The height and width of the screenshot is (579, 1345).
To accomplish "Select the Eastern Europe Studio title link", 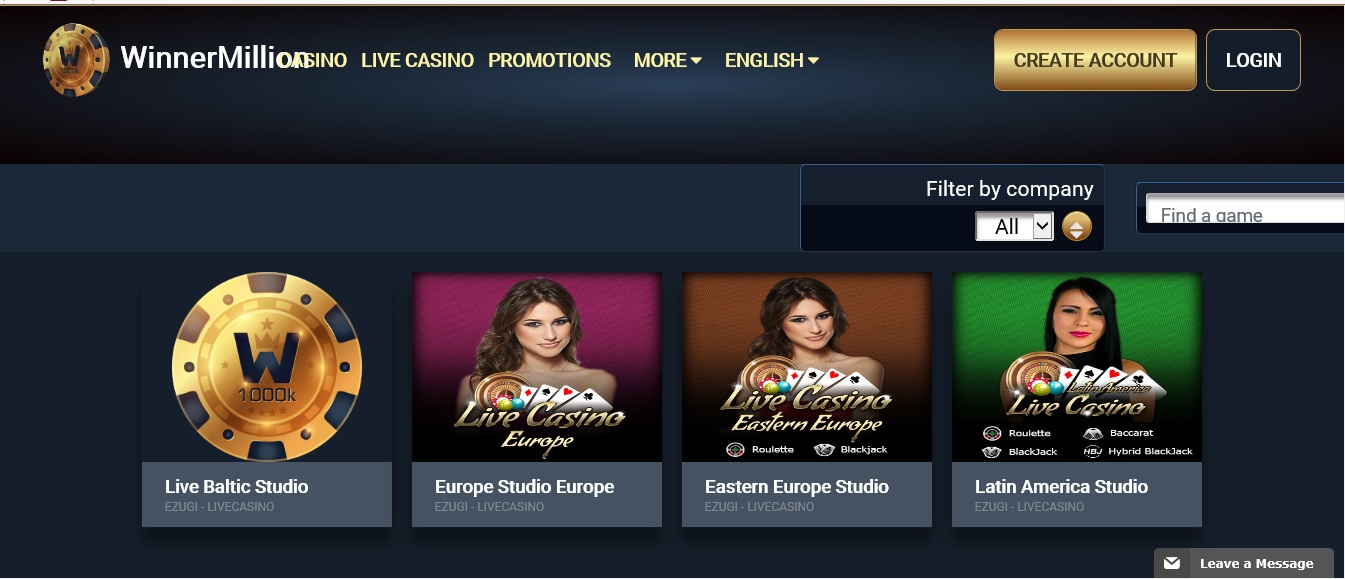I will (x=797, y=487).
